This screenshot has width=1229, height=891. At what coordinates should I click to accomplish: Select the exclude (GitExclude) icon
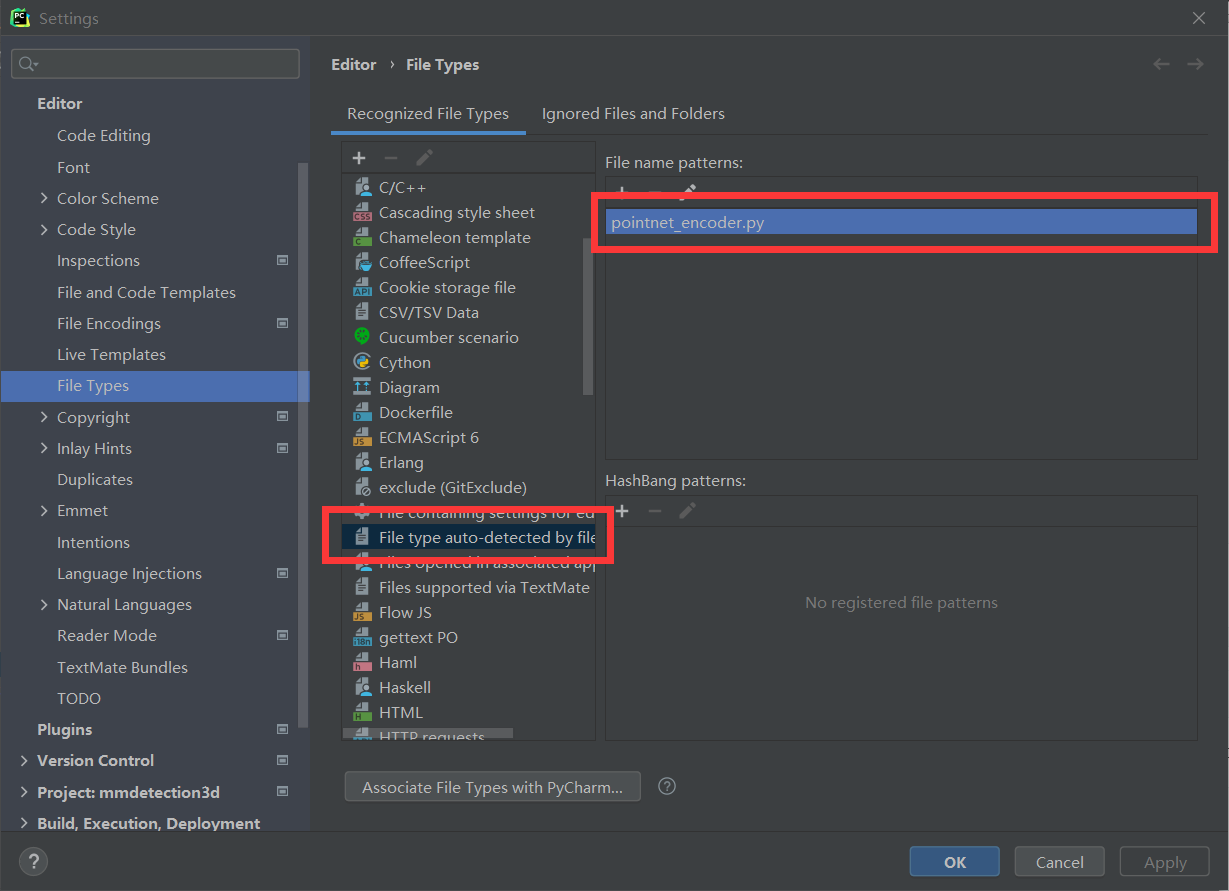coord(362,487)
